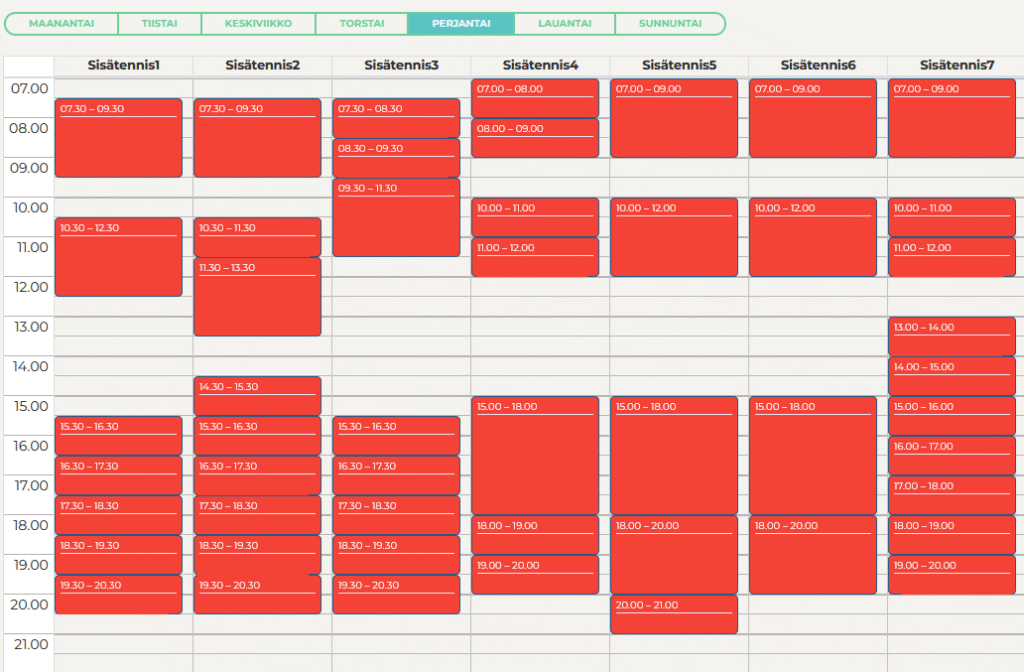Select the Torstai tab
Viewport: 1024px width, 672px height.
(x=361, y=23)
